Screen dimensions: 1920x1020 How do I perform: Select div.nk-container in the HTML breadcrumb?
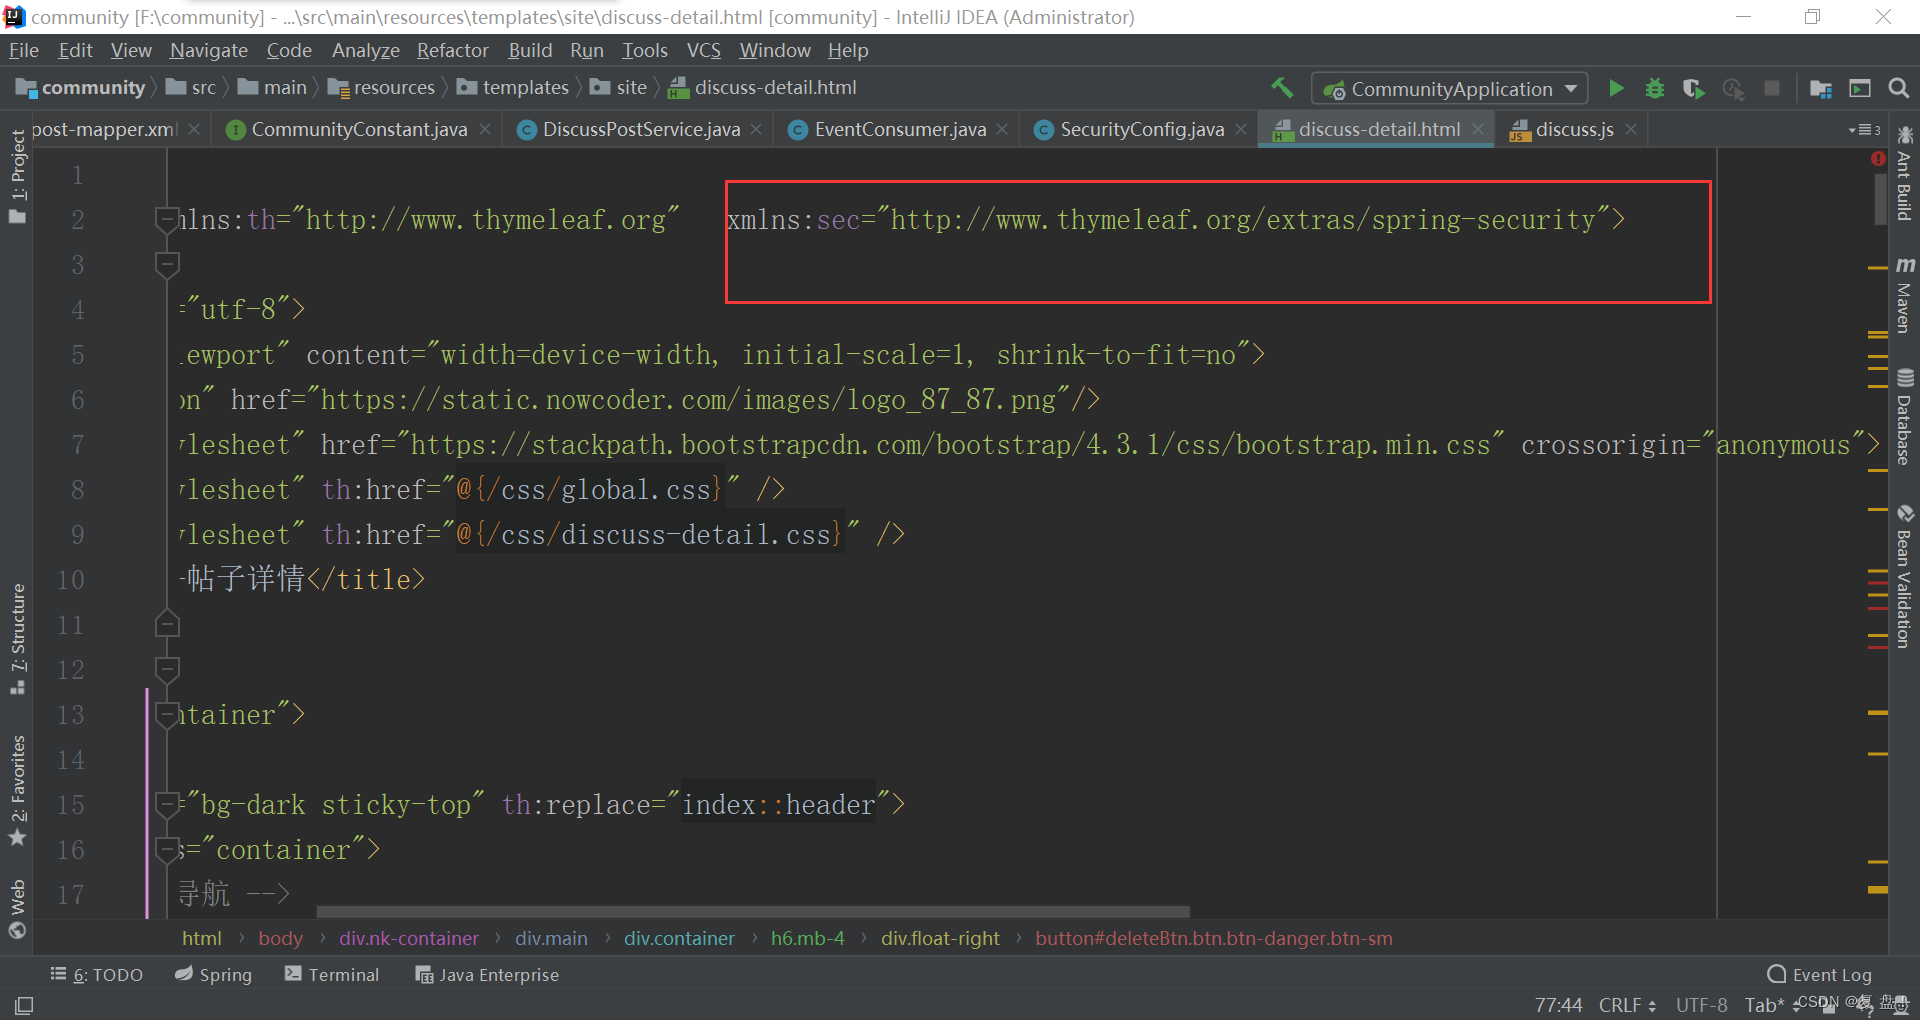408,938
